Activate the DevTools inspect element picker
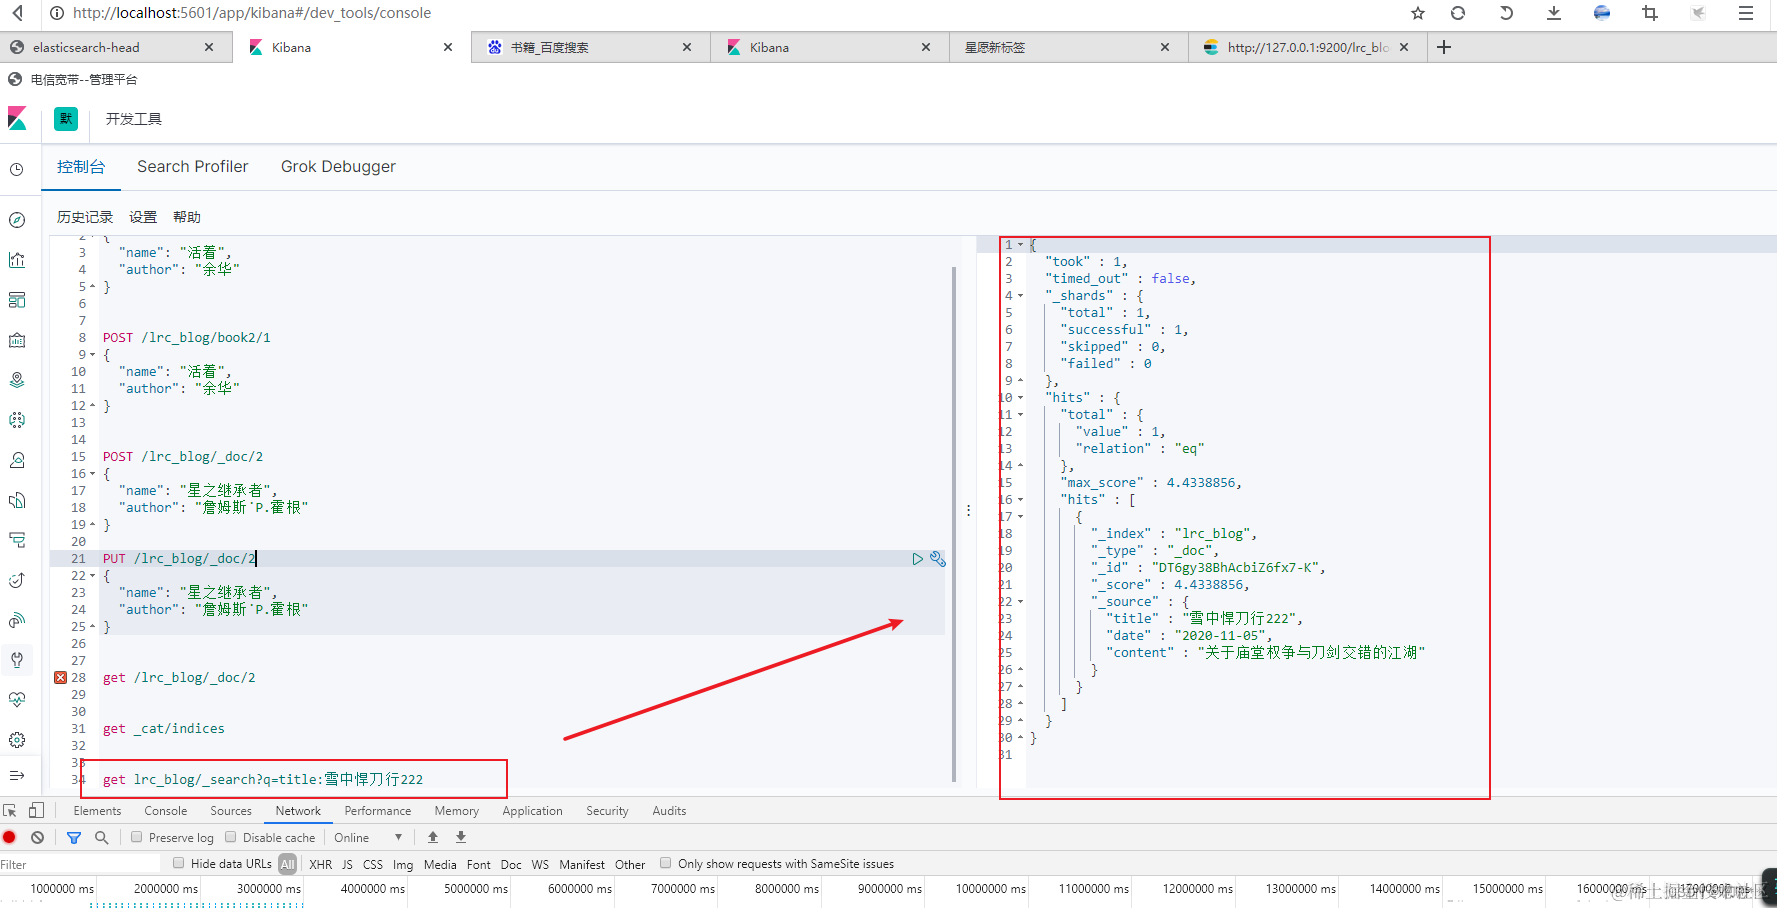Viewport: 1777px width, 908px height. tap(10, 811)
